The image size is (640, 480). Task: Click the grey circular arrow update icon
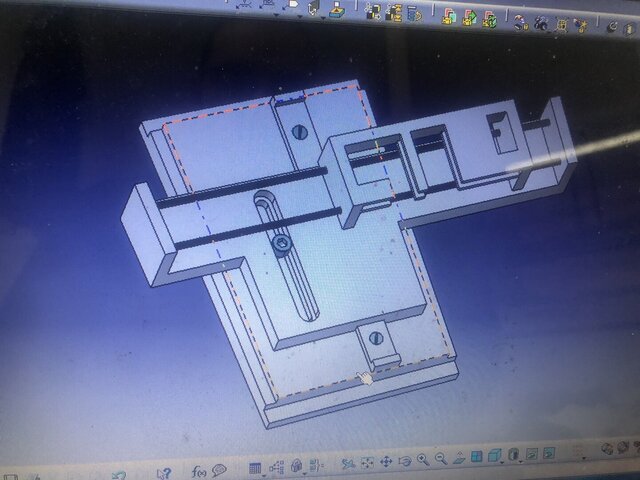coord(612,27)
